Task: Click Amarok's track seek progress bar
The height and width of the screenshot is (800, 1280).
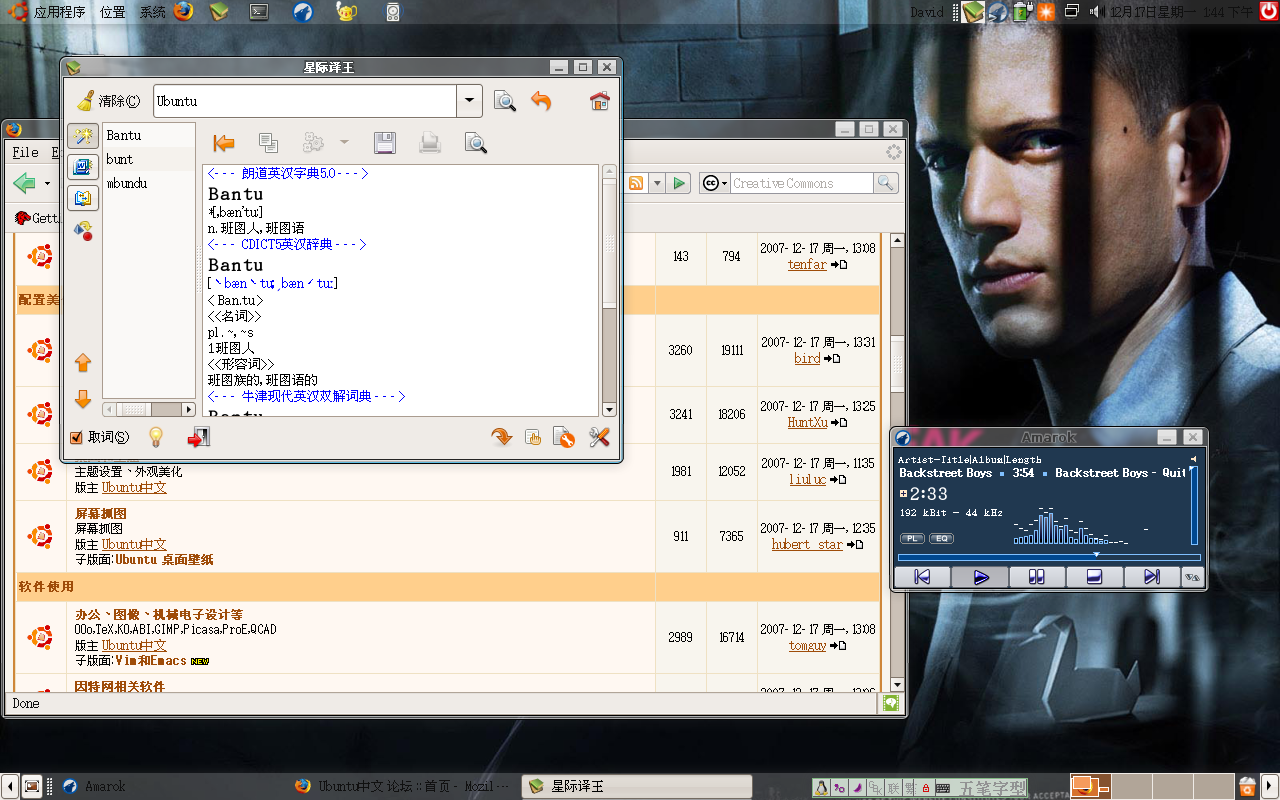Action: coord(1049,557)
